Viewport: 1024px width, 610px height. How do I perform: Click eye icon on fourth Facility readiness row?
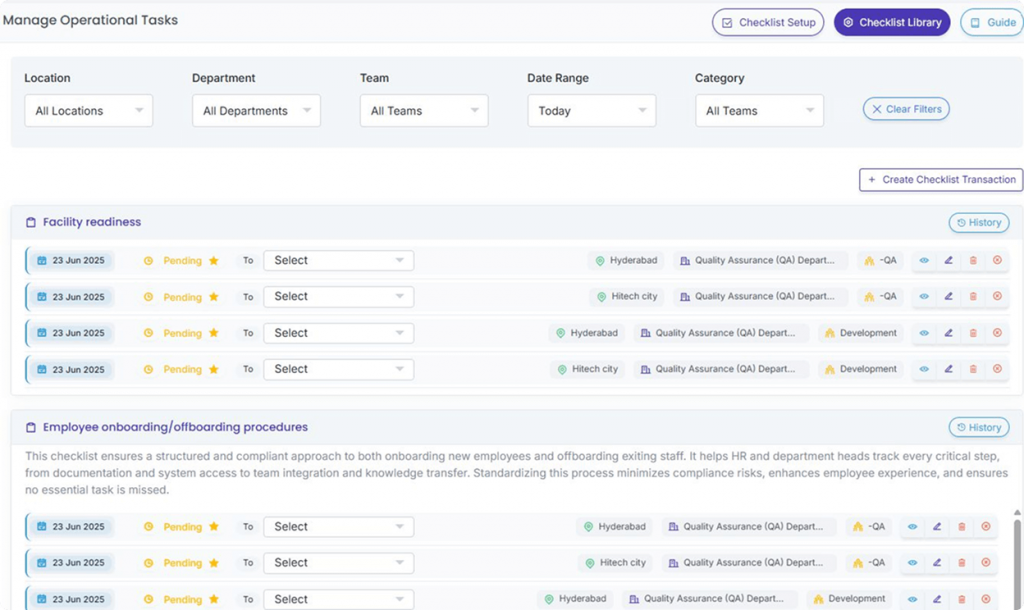(924, 369)
